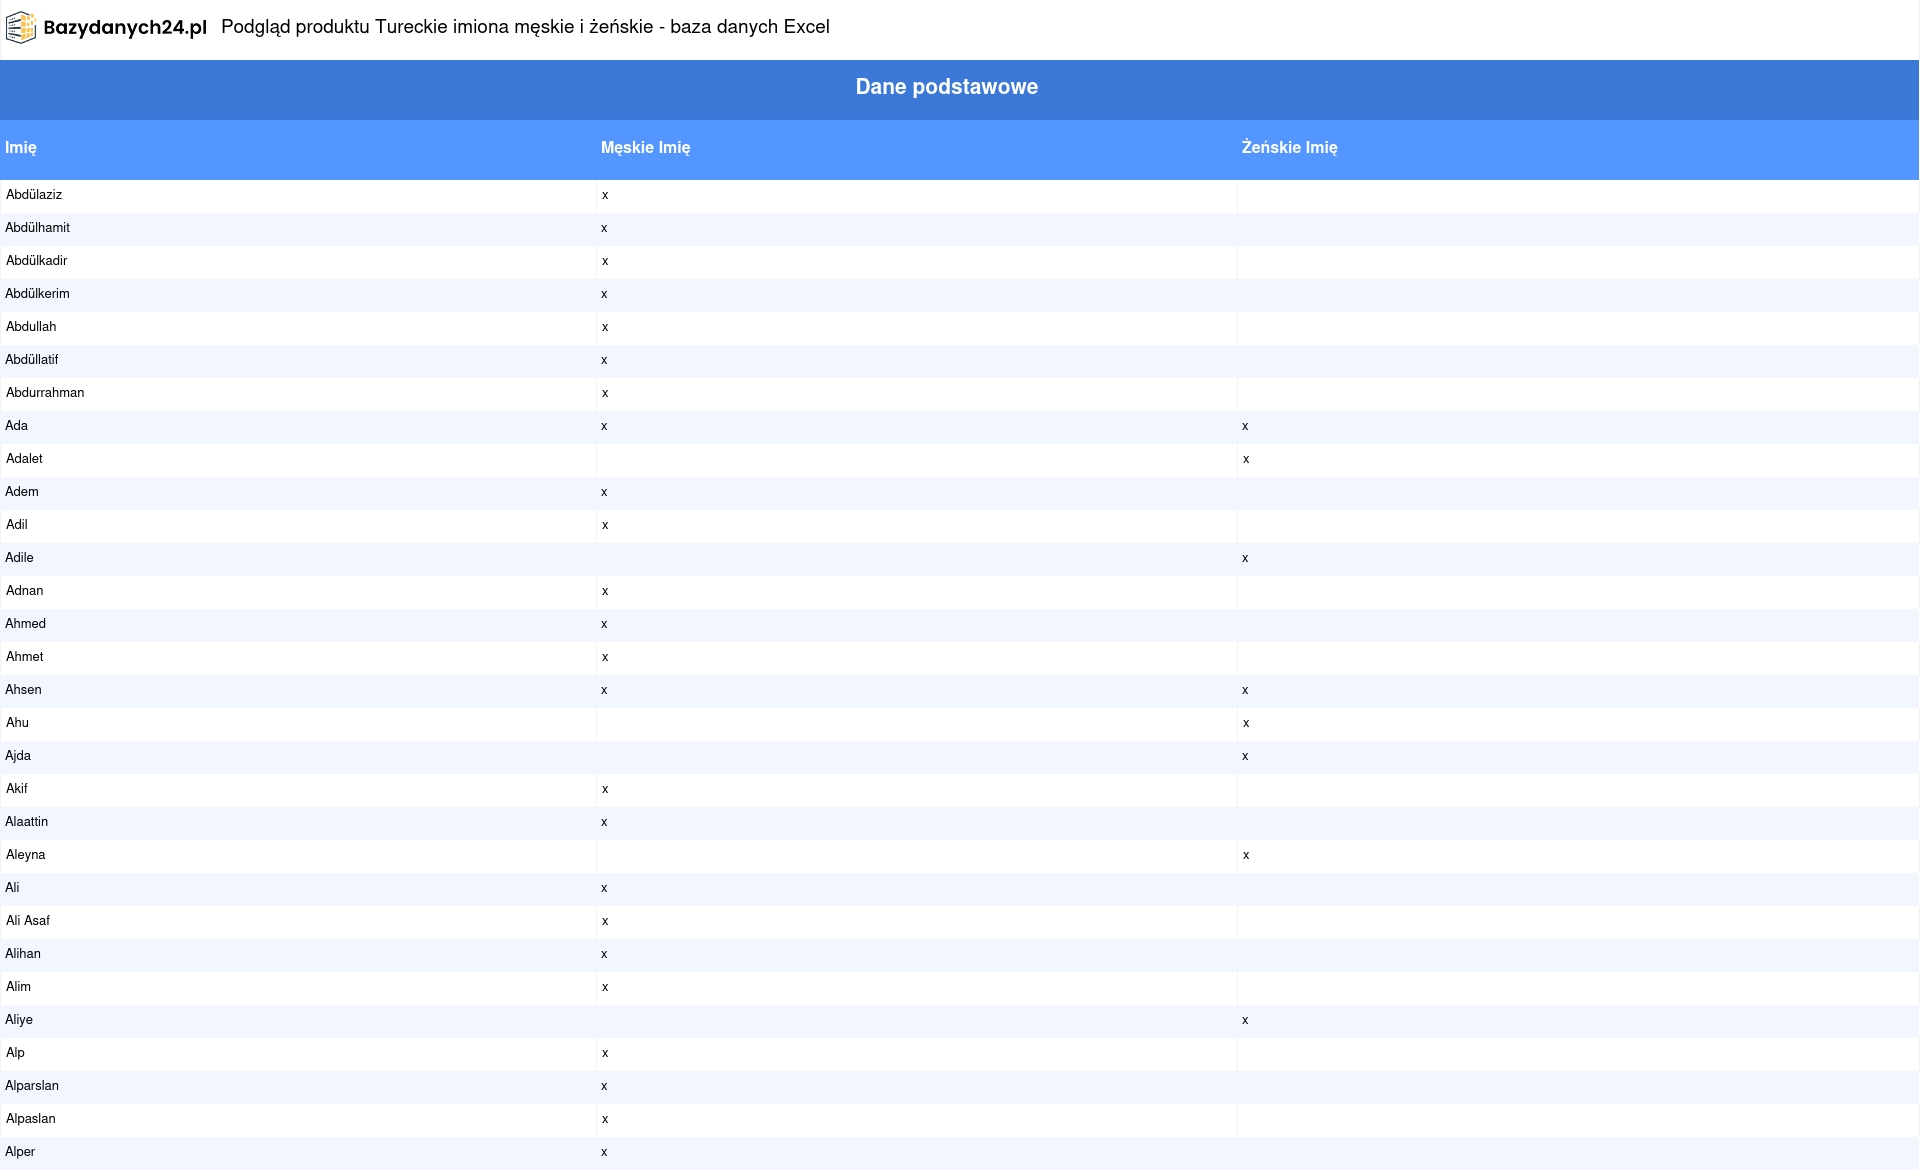Click the Imię column header
Viewport: 1920px width, 1170px height.
click(21, 148)
